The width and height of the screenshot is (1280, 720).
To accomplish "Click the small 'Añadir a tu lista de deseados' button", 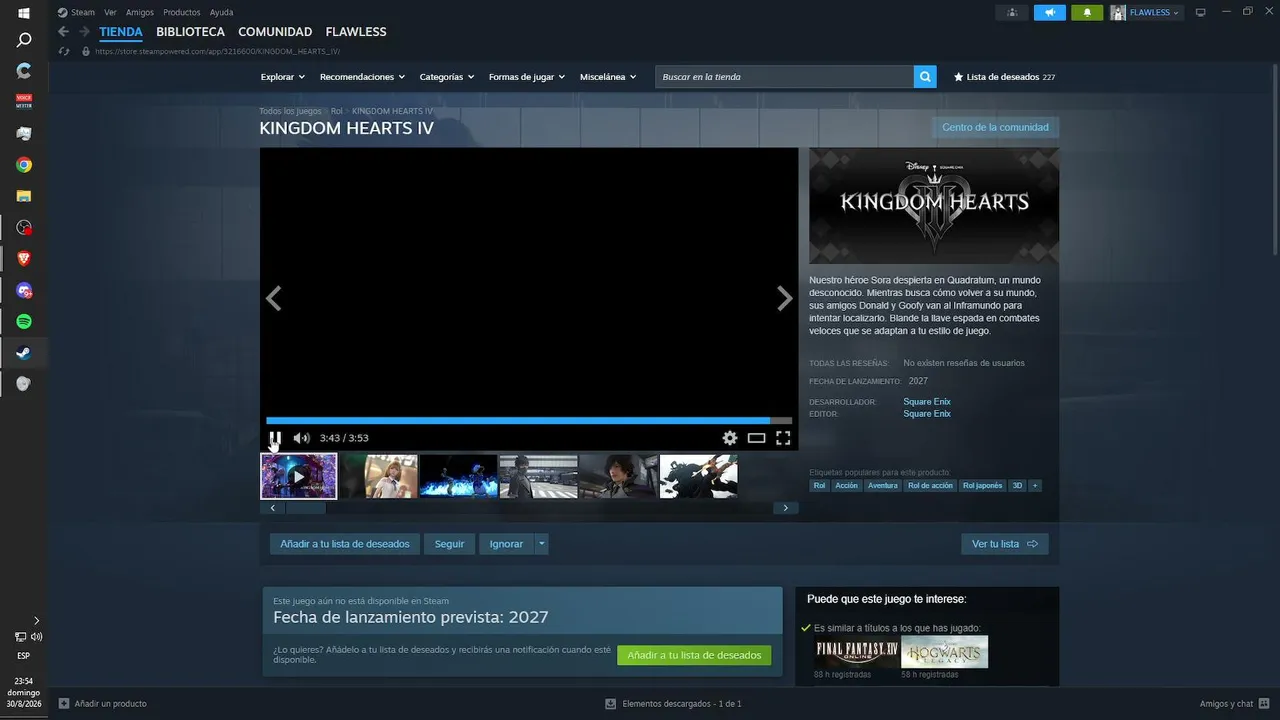I will (345, 544).
